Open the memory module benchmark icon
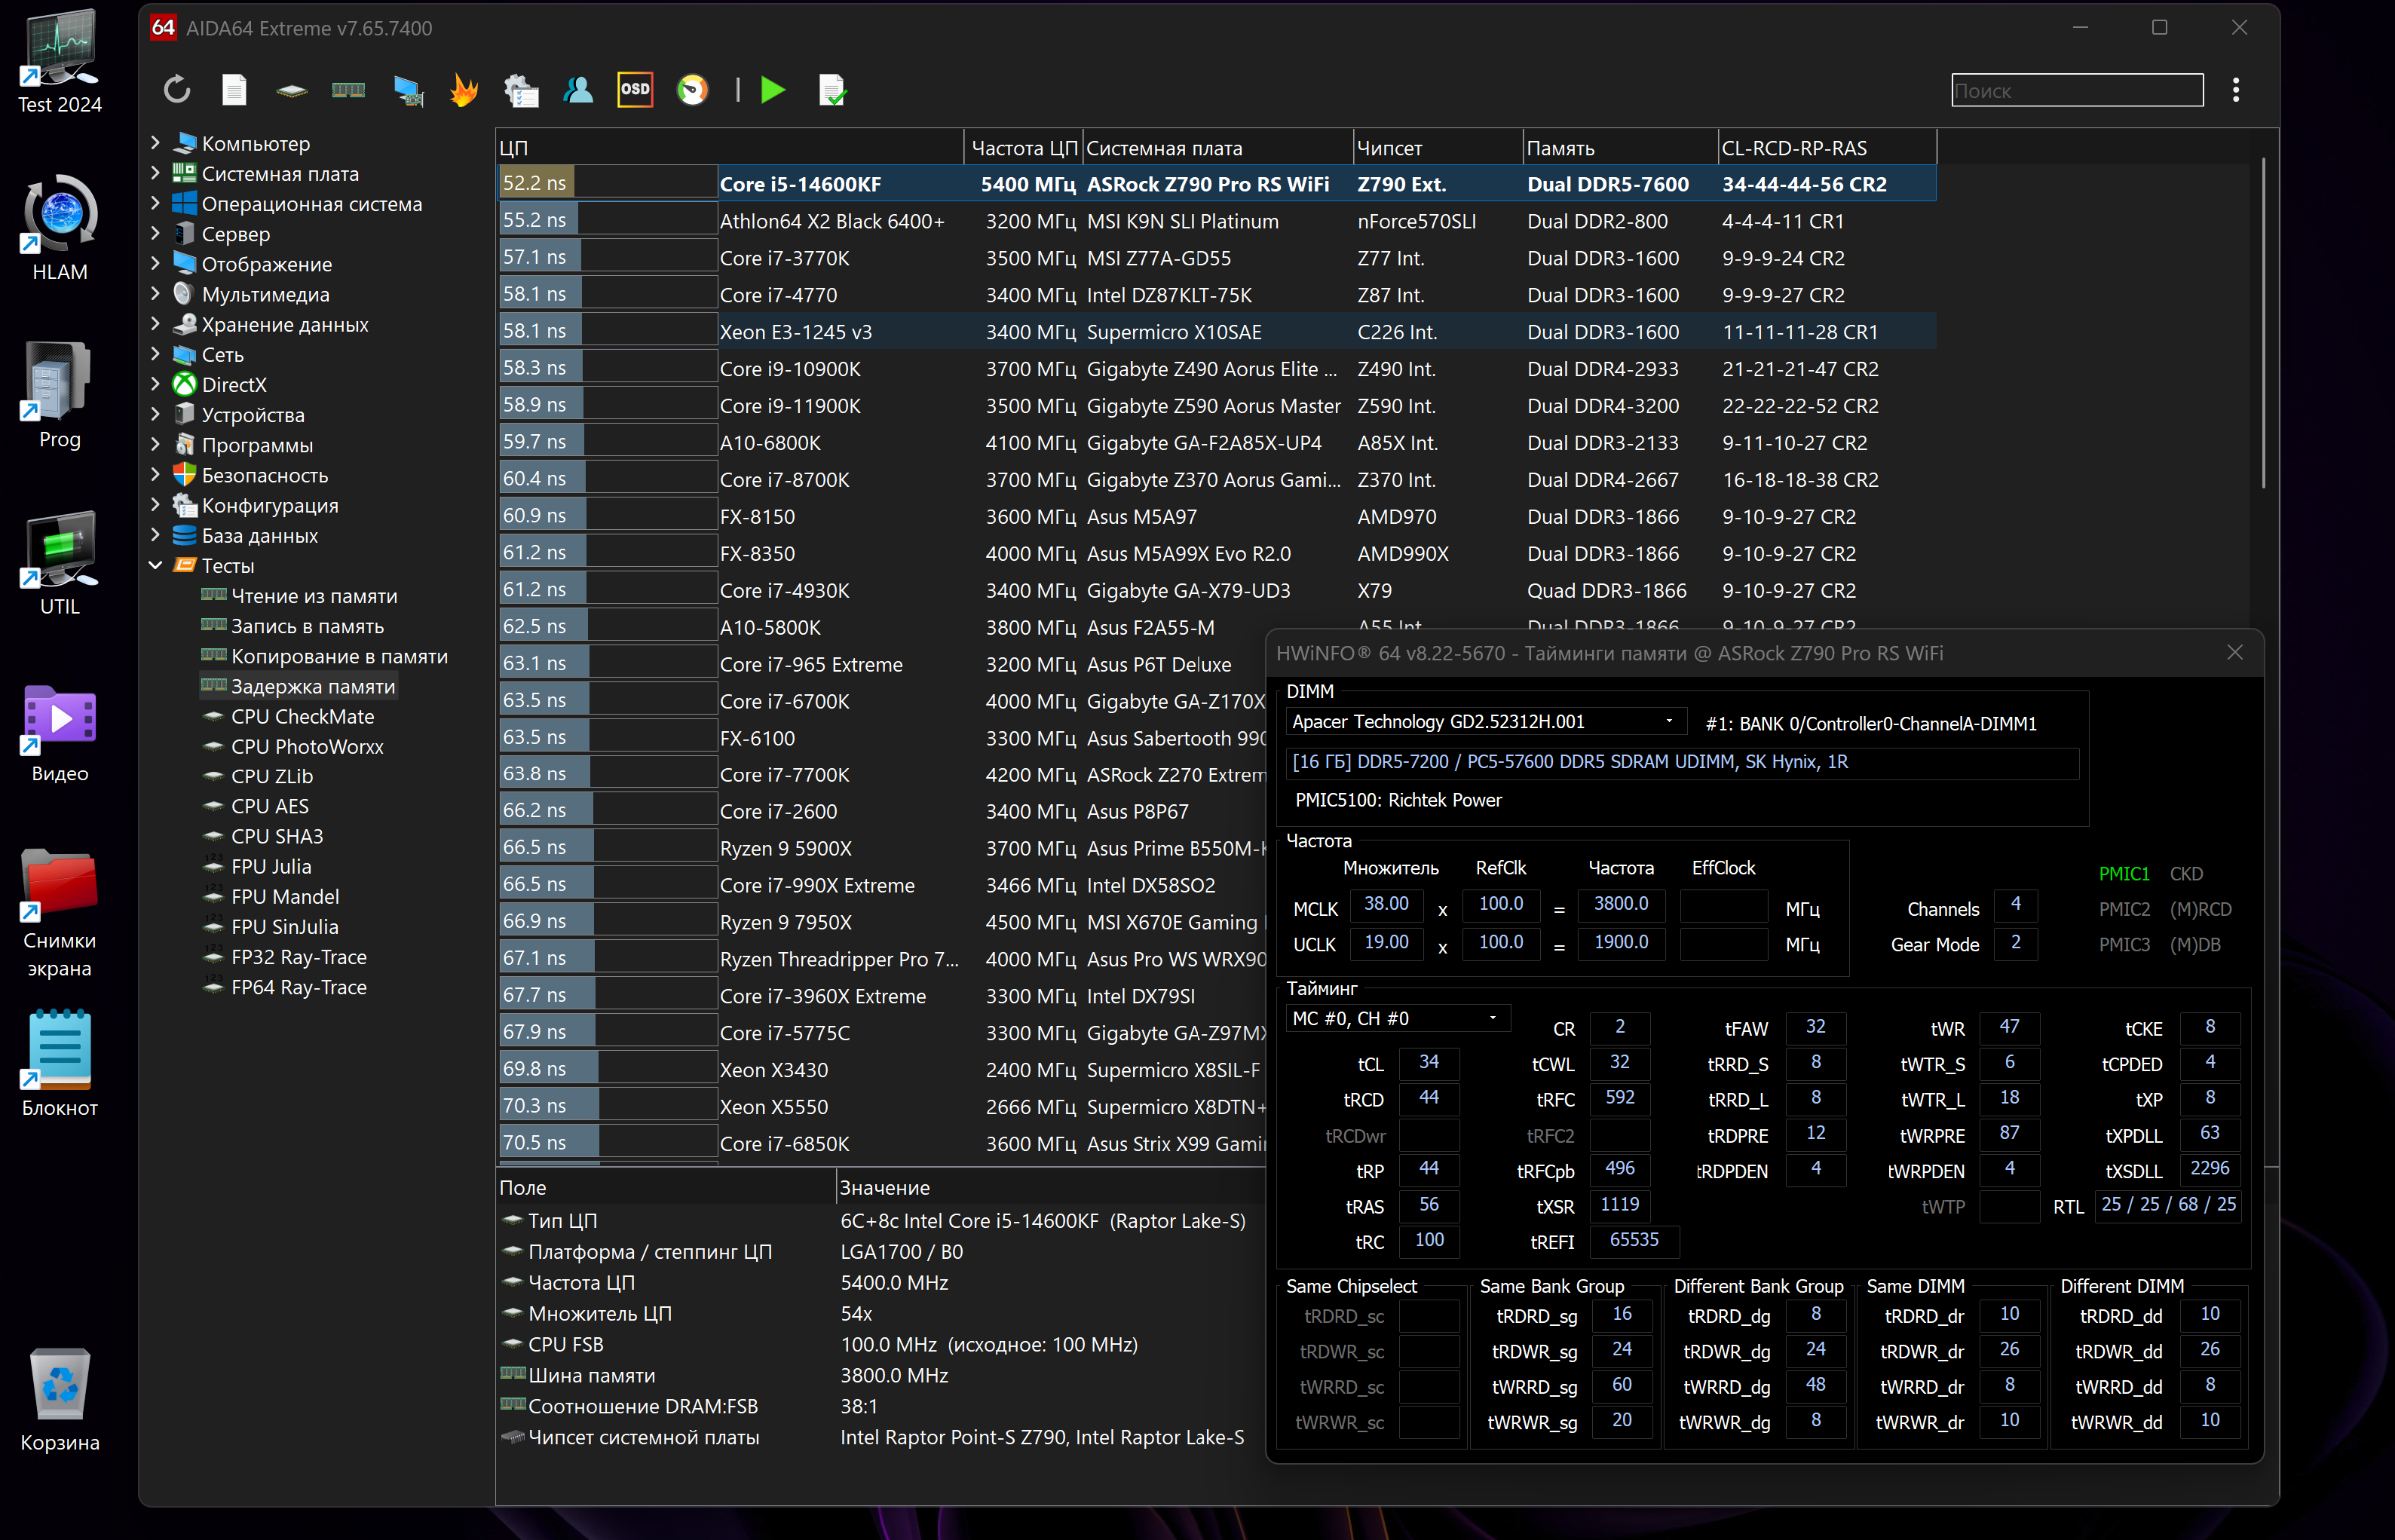 click(348, 90)
